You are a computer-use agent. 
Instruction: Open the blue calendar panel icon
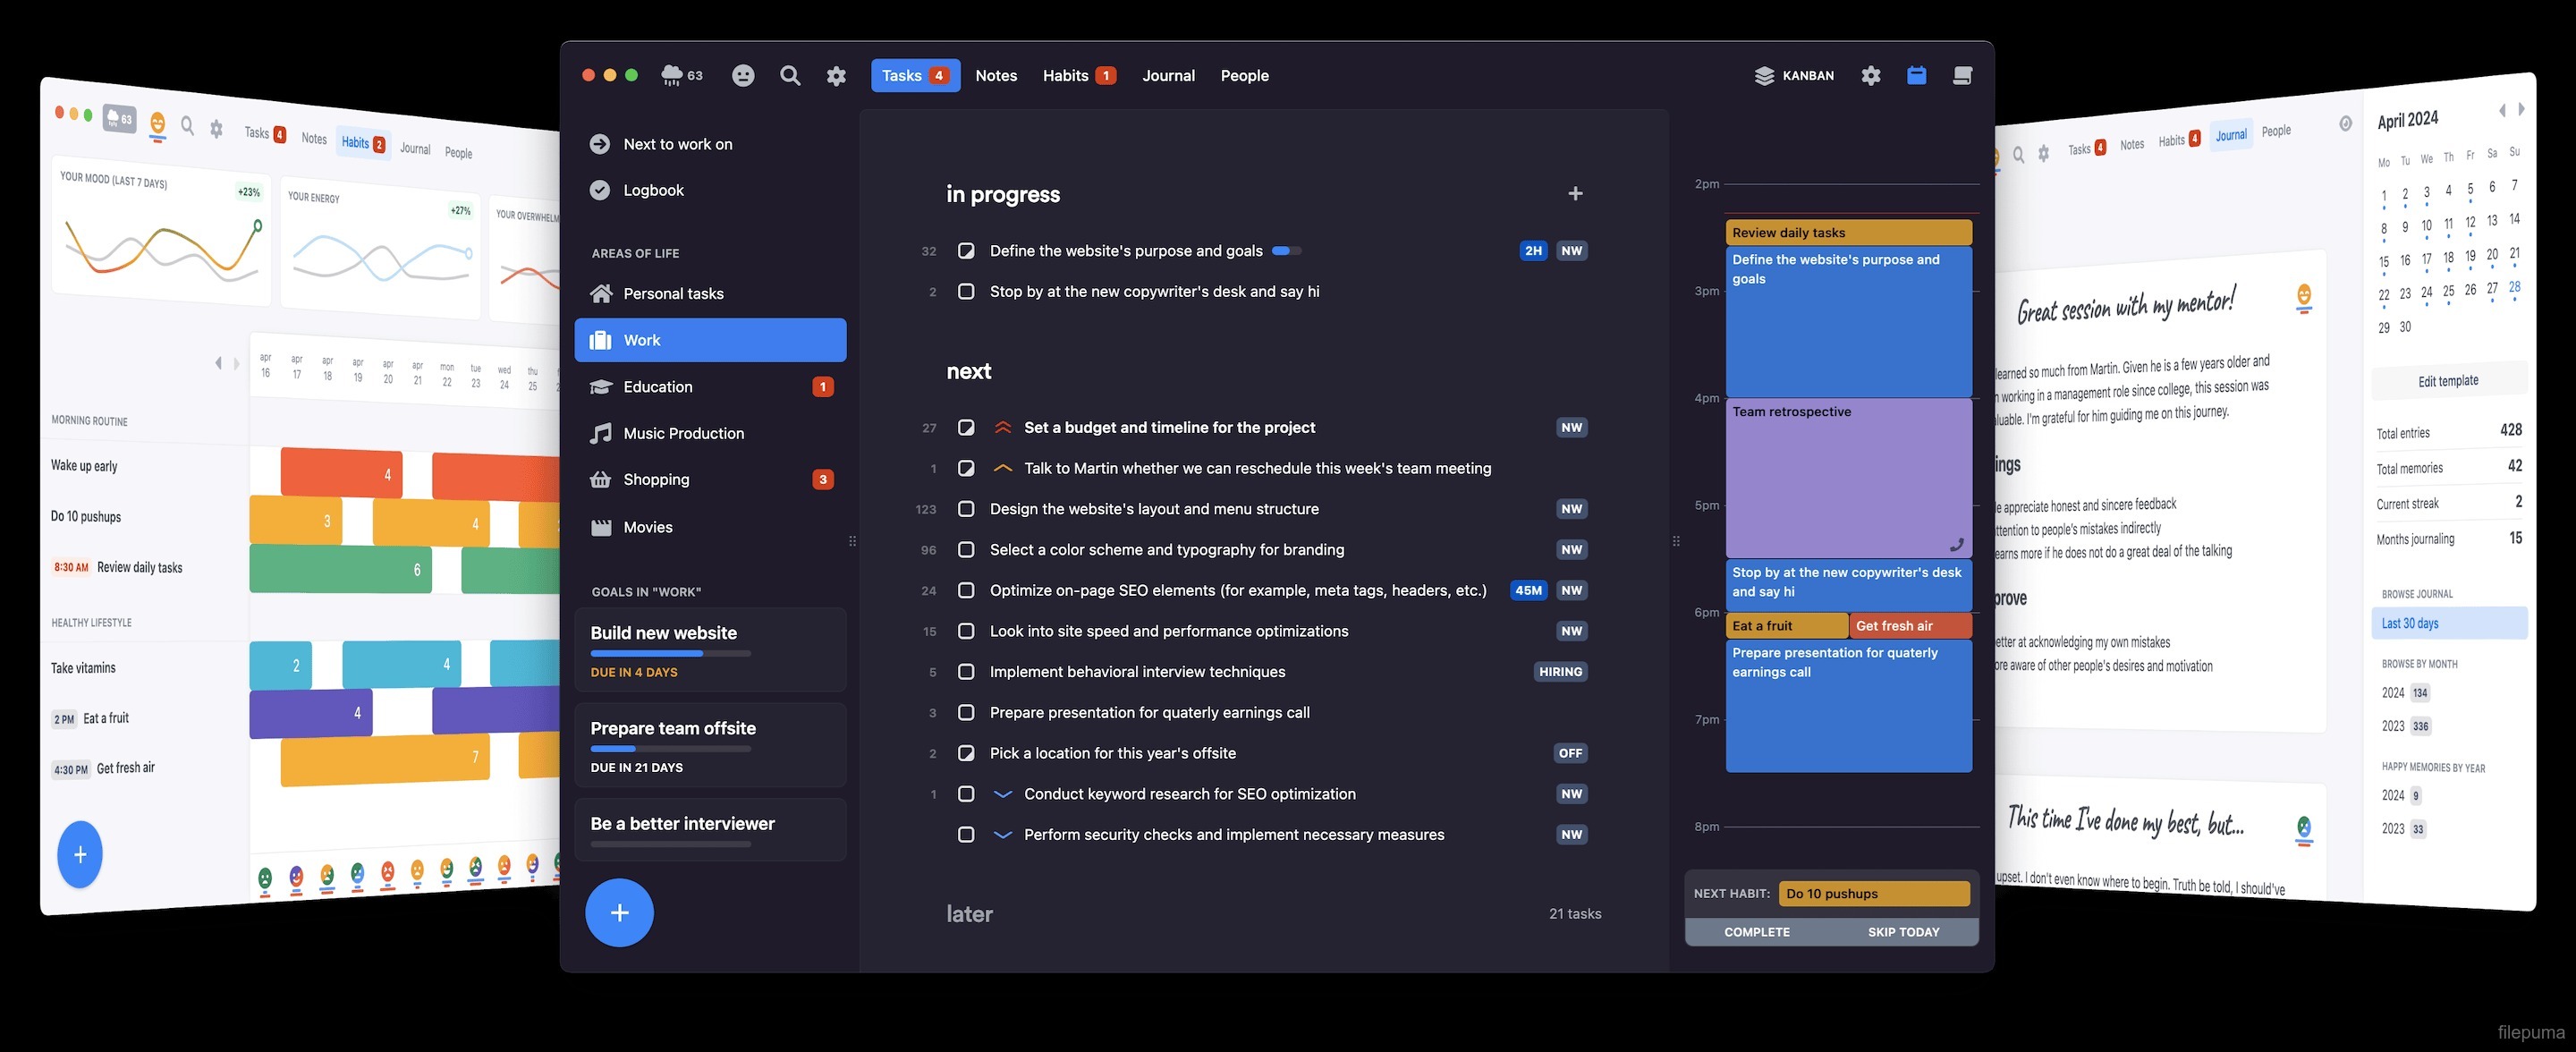[1917, 75]
